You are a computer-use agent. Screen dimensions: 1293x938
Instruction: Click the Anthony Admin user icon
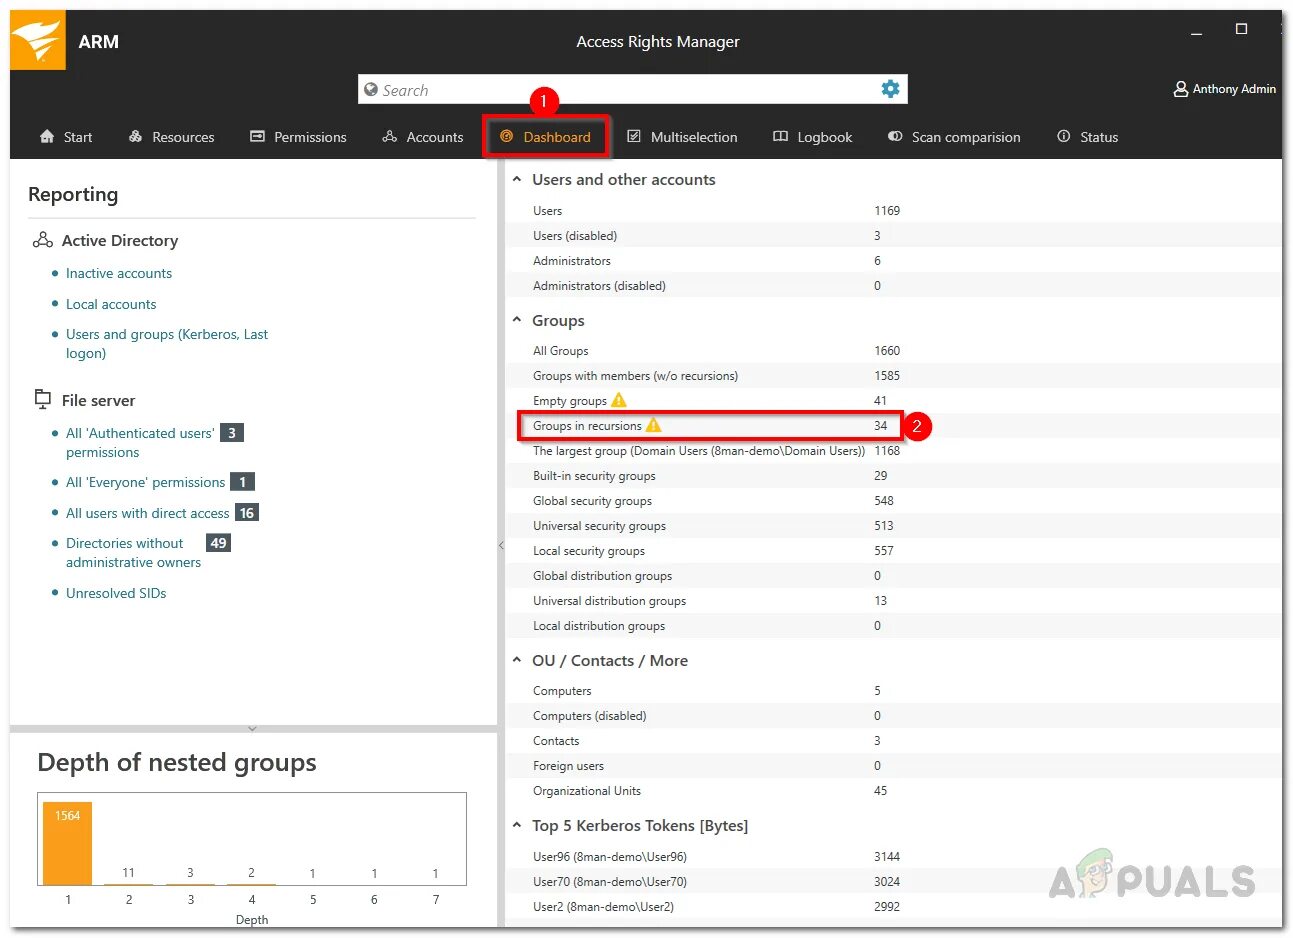(x=1180, y=89)
